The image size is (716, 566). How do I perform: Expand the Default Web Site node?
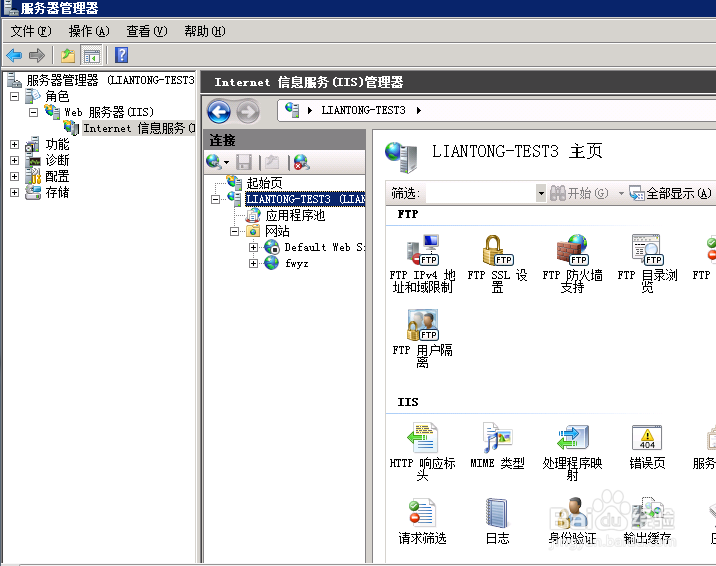253,247
